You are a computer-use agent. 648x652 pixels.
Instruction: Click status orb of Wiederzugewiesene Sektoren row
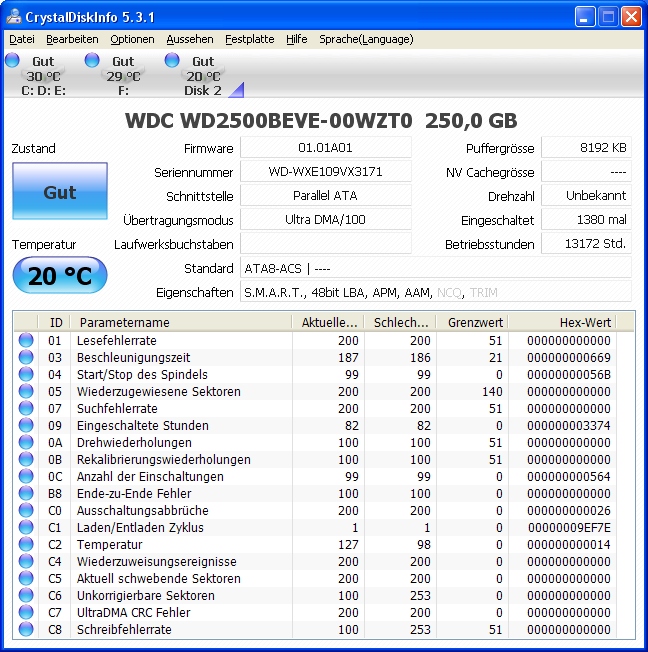point(26,391)
